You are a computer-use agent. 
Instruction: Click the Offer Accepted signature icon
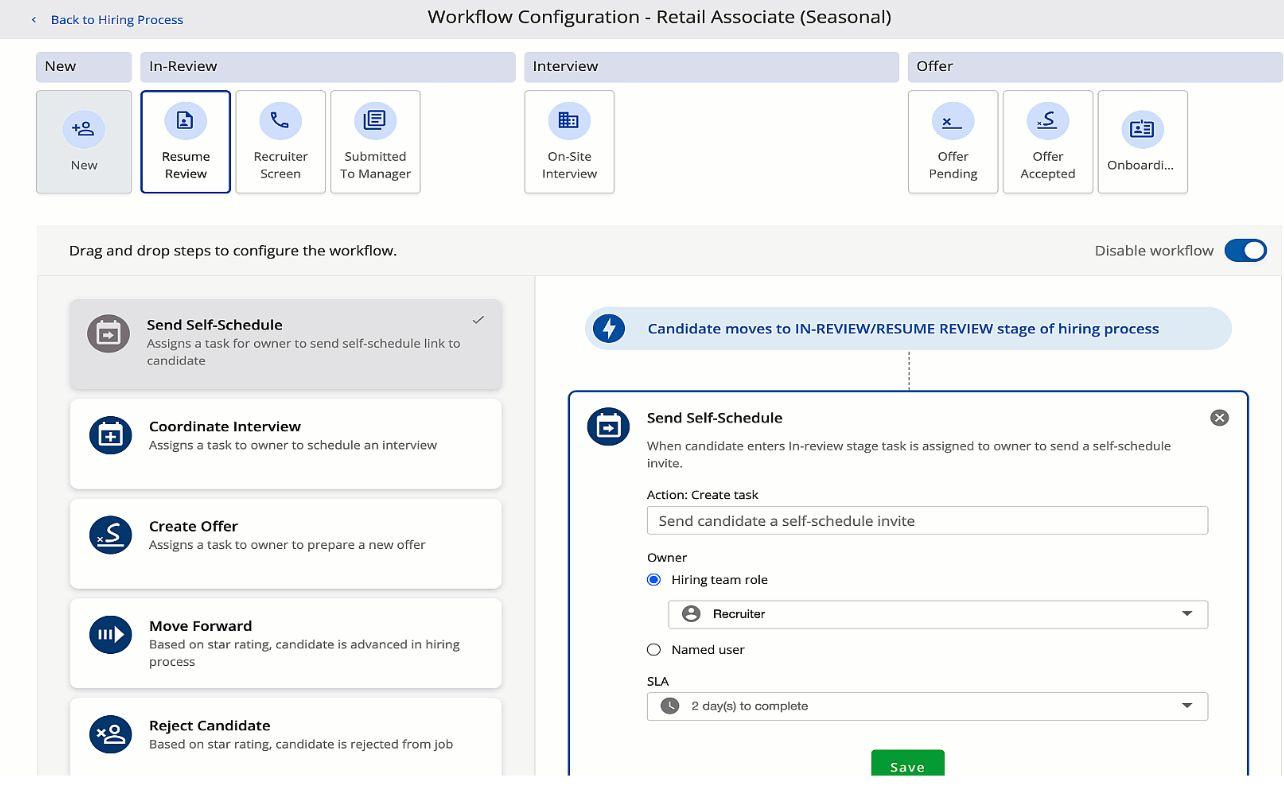click(1047, 121)
